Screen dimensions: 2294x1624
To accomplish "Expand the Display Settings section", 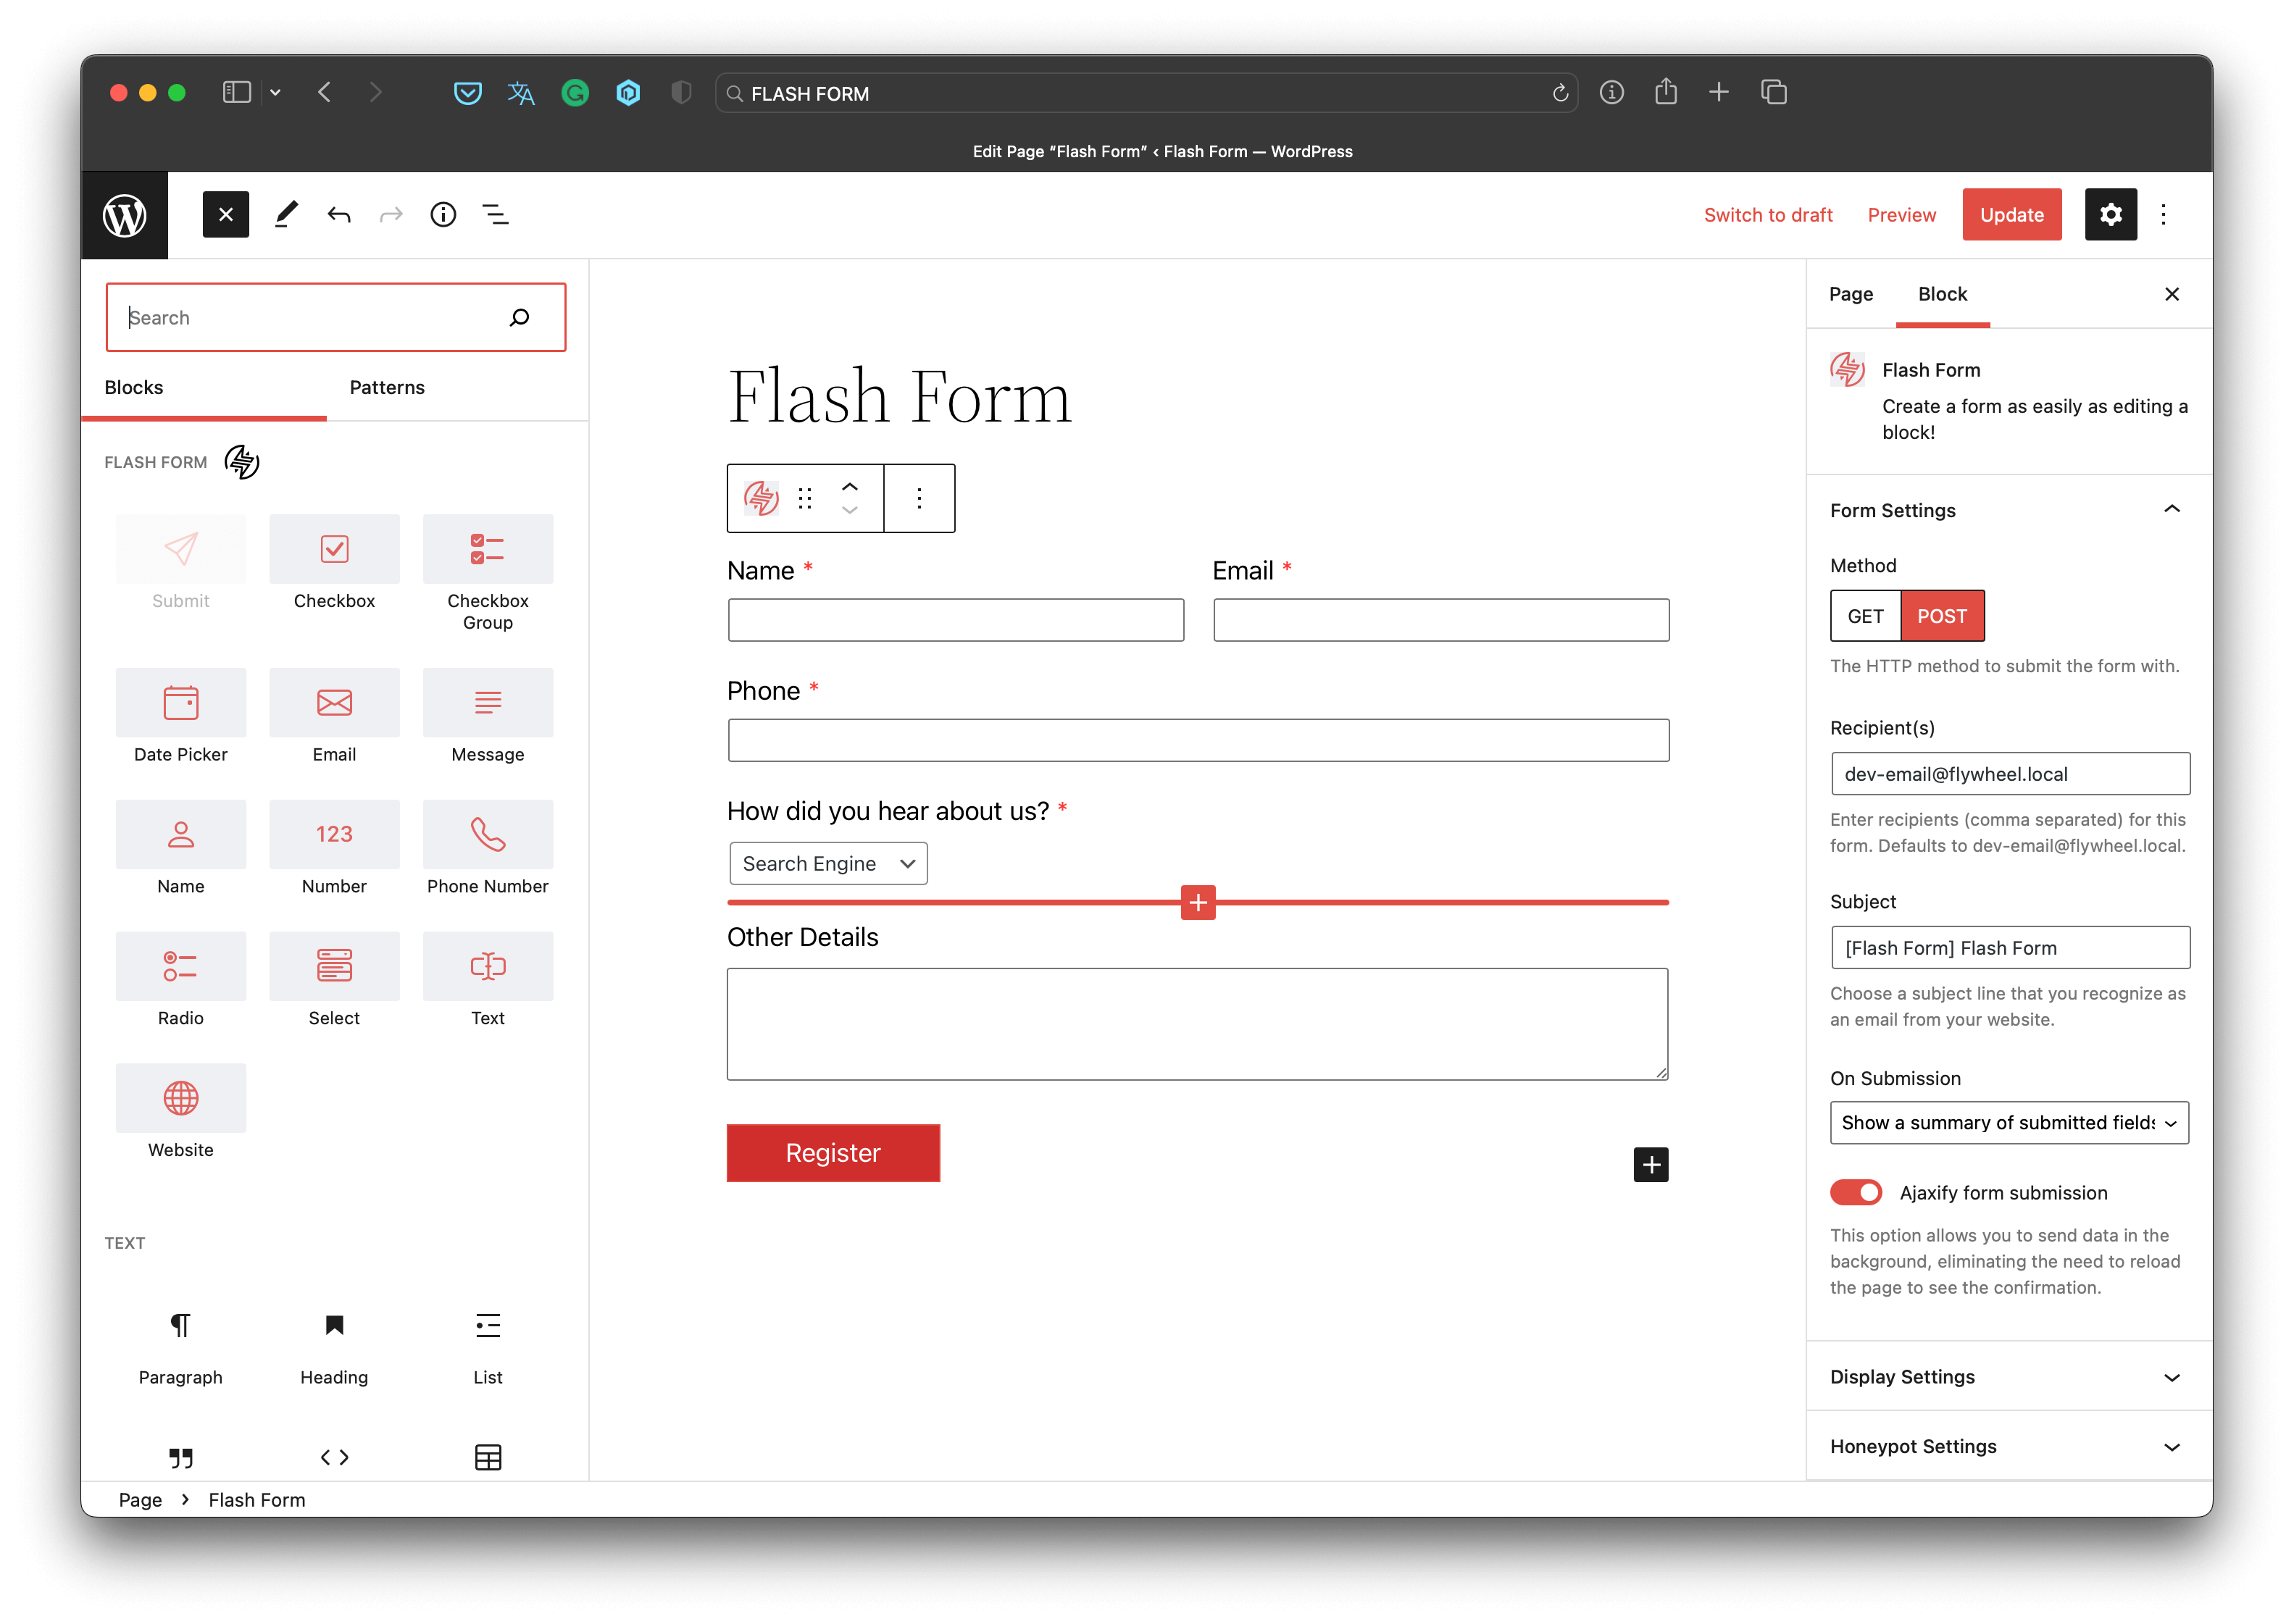I will [2009, 1377].
